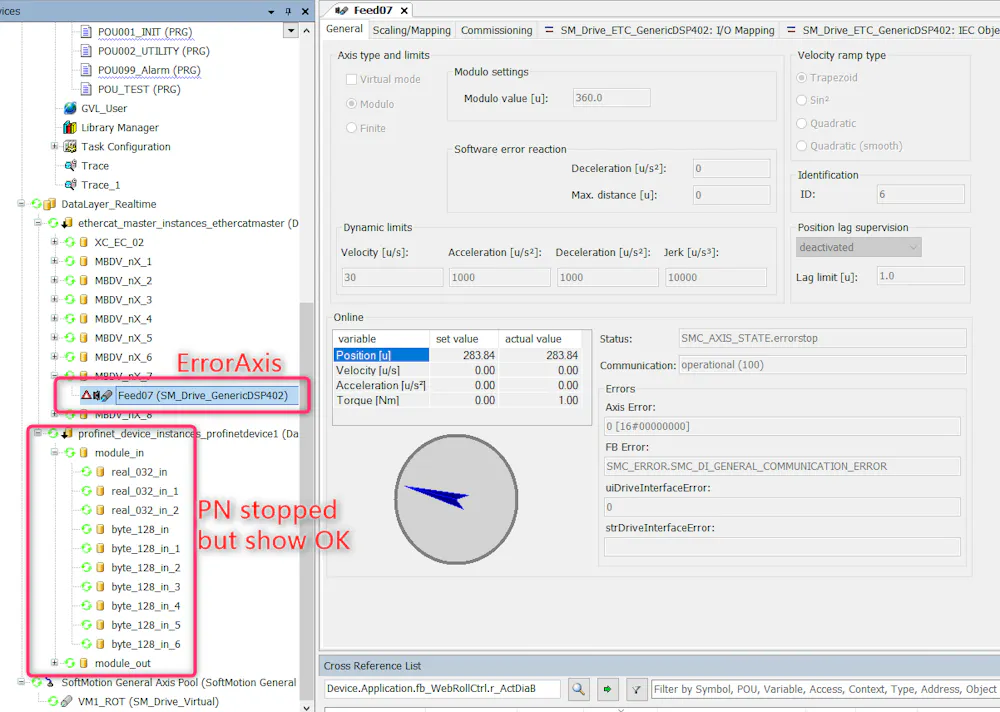Click the Filter by Symbol field
The image size is (1000, 712).
point(825,689)
